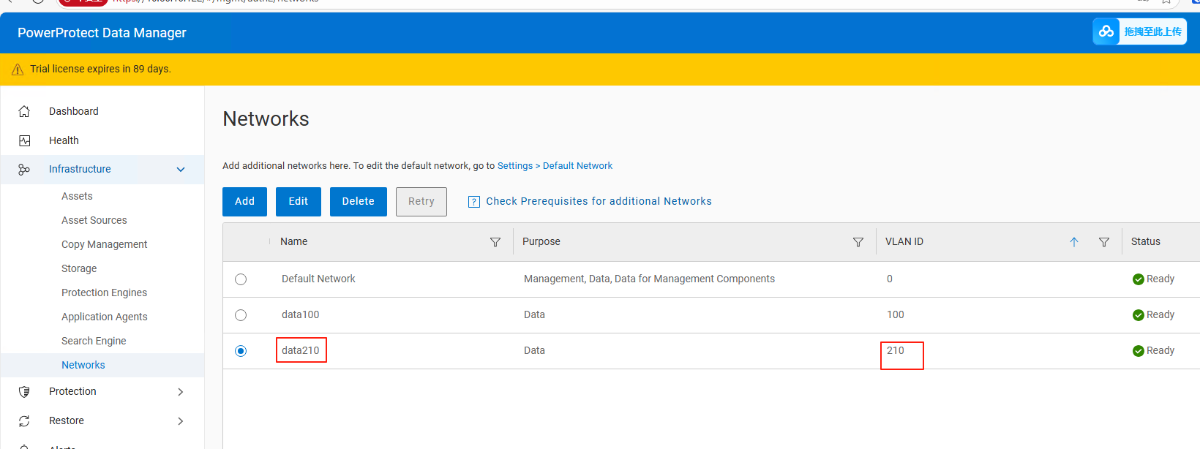Click the upload button with Chinese label
The image size is (1200, 449).
point(1140,32)
